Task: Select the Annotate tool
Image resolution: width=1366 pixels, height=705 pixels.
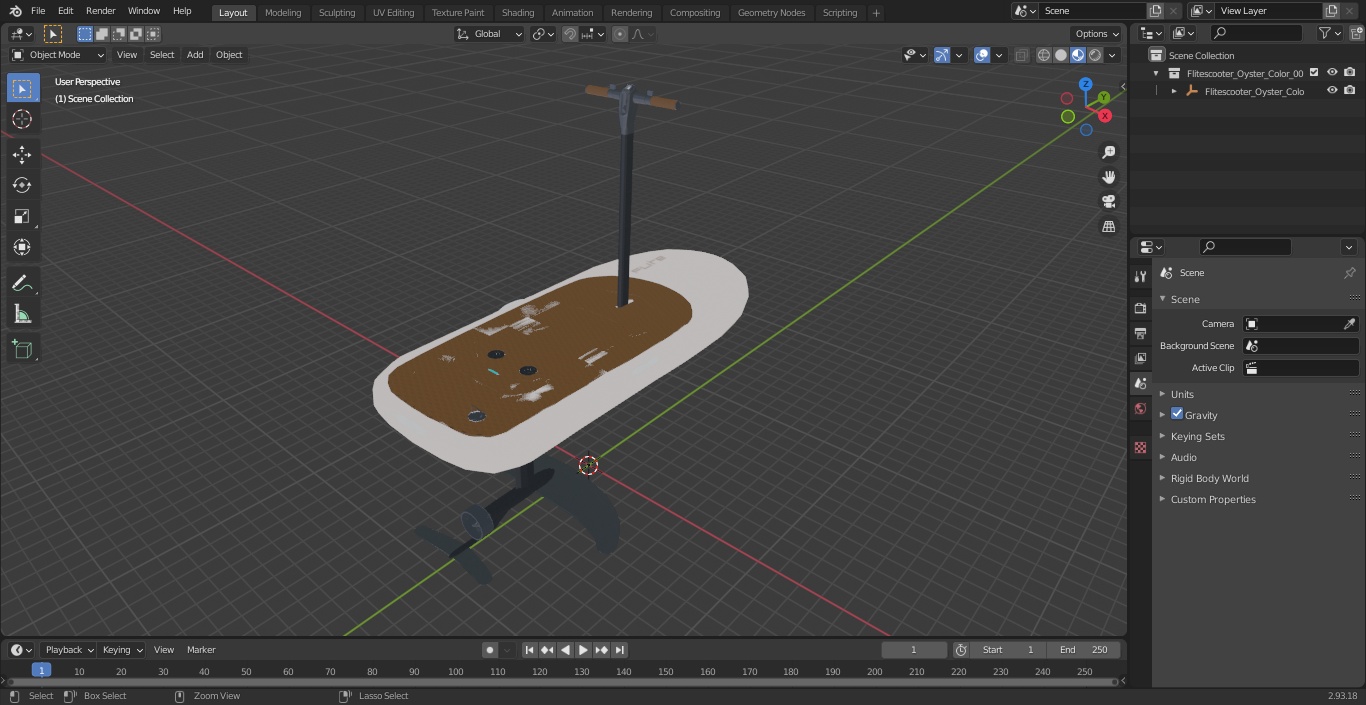Action: pyautogui.click(x=22, y=283)
